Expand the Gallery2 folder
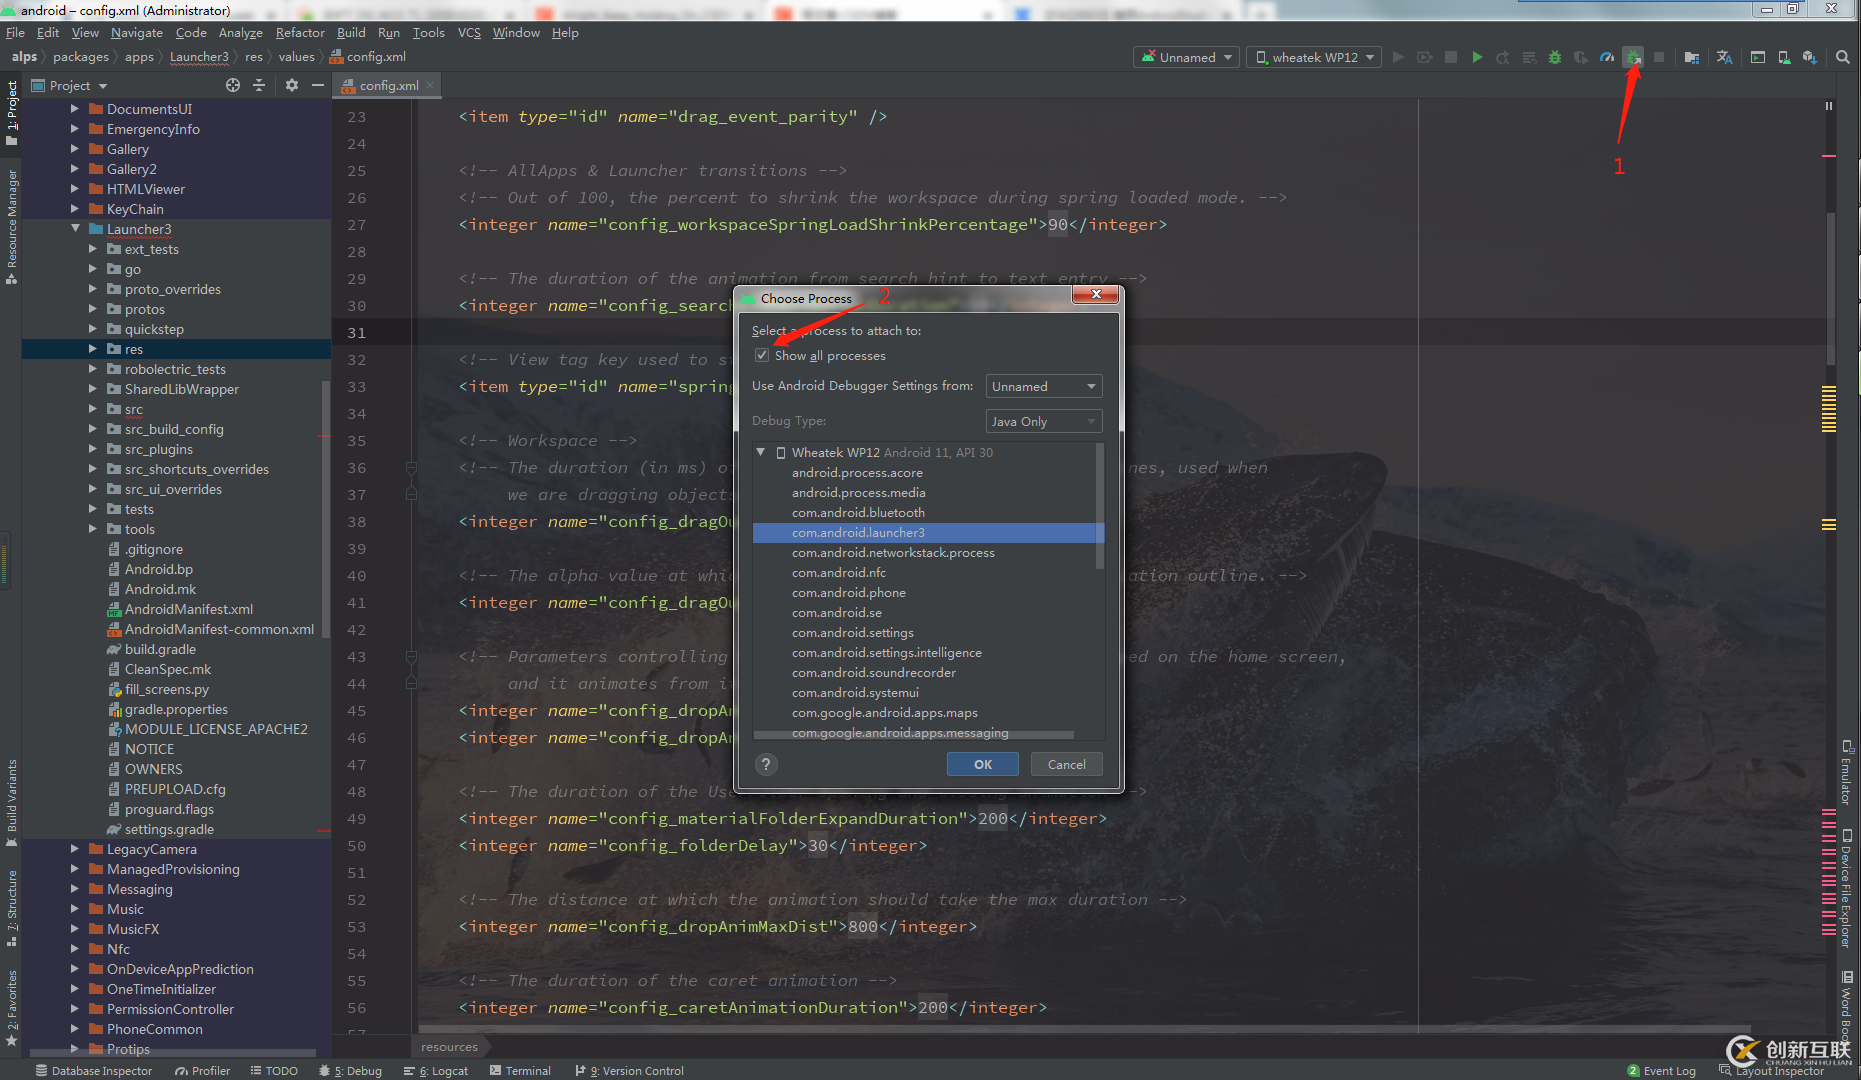This screenshot has height=1080, width=1861. pyautogui.click(x=75, y=169)
